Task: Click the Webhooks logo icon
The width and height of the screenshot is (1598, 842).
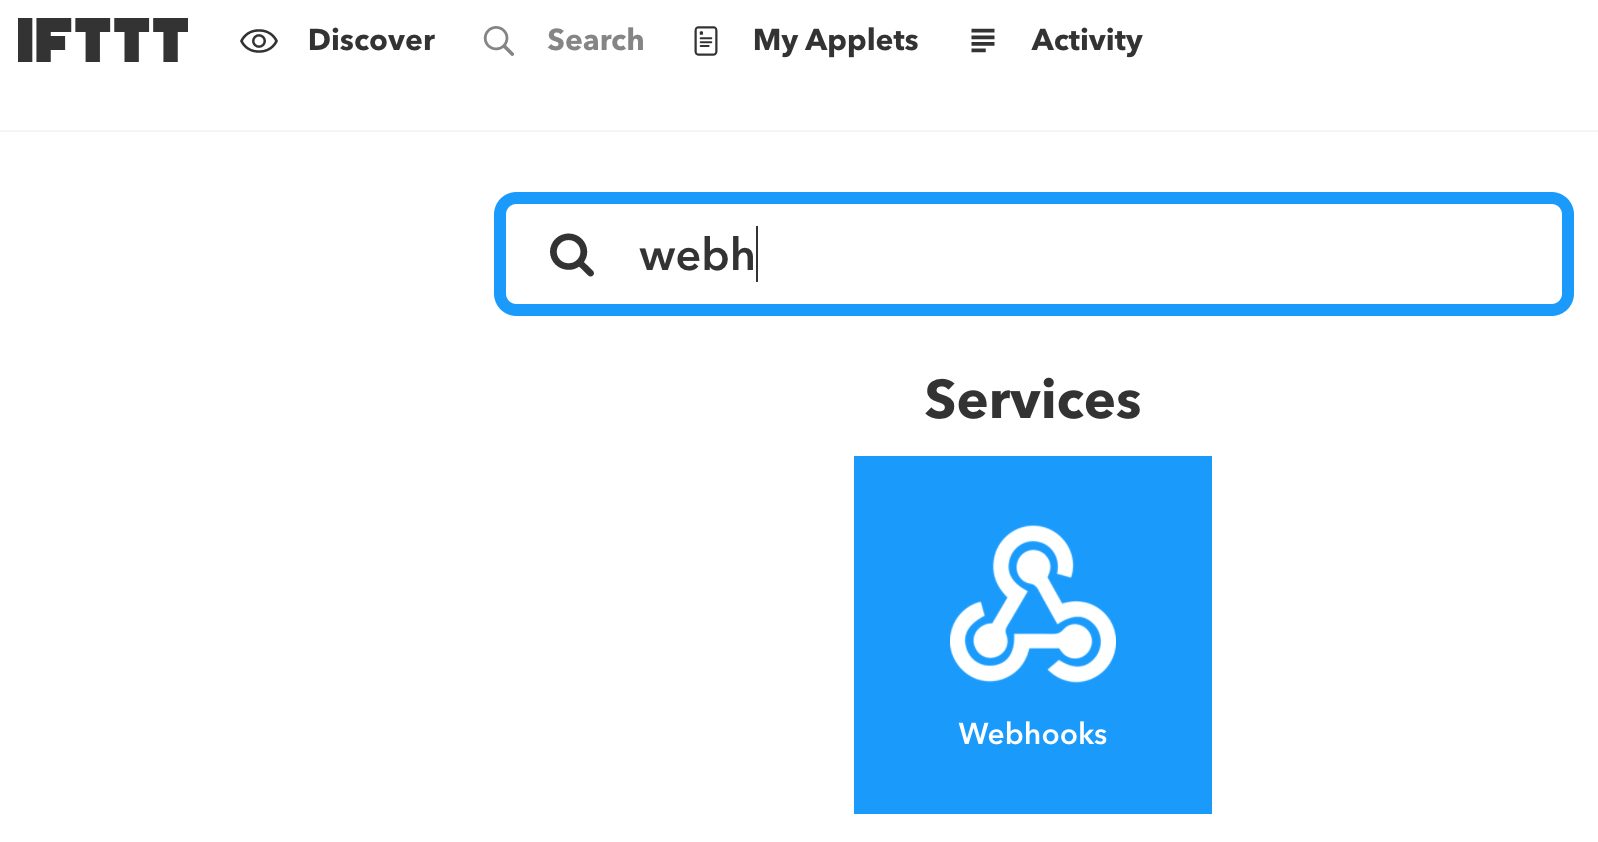Action: coord(1032,604)
